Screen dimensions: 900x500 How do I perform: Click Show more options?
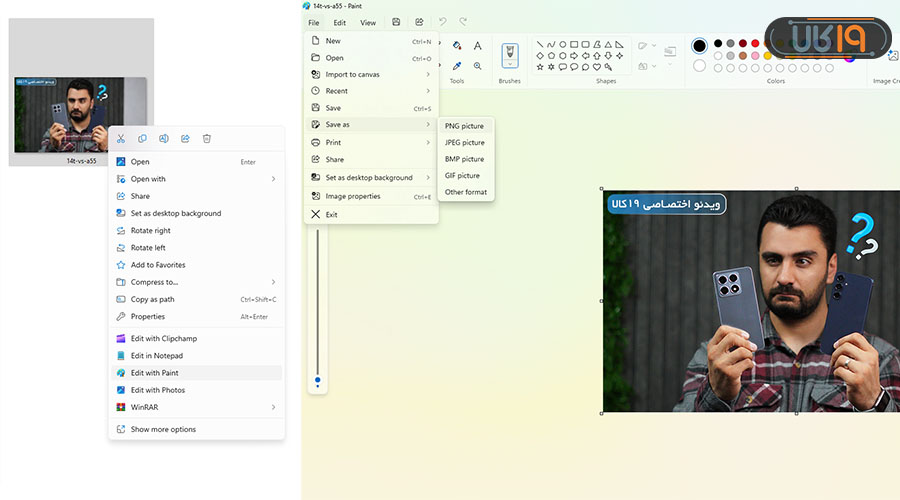163,430
